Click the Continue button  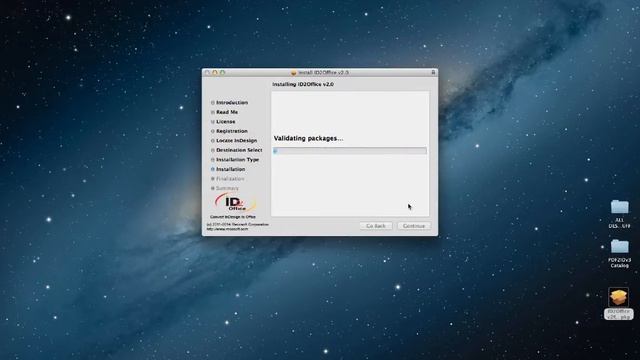pyautogui.click(x=414, y=226)
